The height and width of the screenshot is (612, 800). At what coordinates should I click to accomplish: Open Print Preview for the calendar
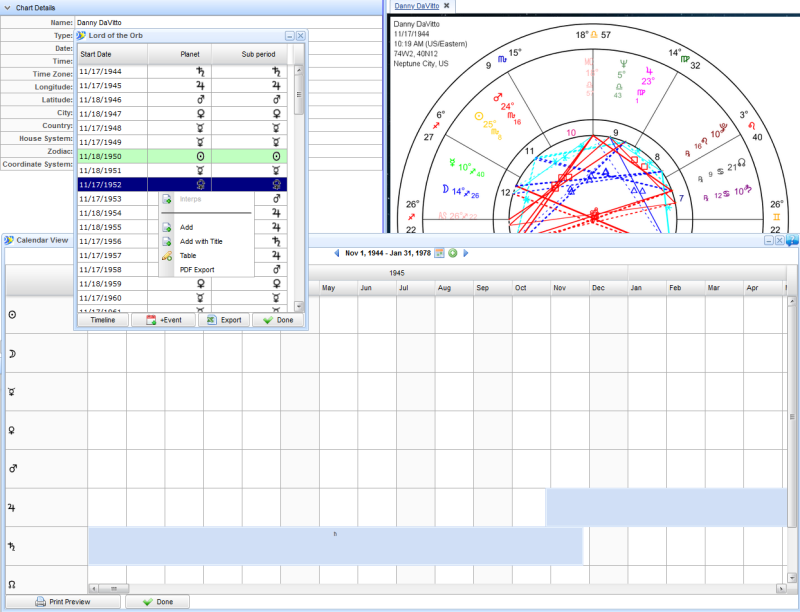66,602
